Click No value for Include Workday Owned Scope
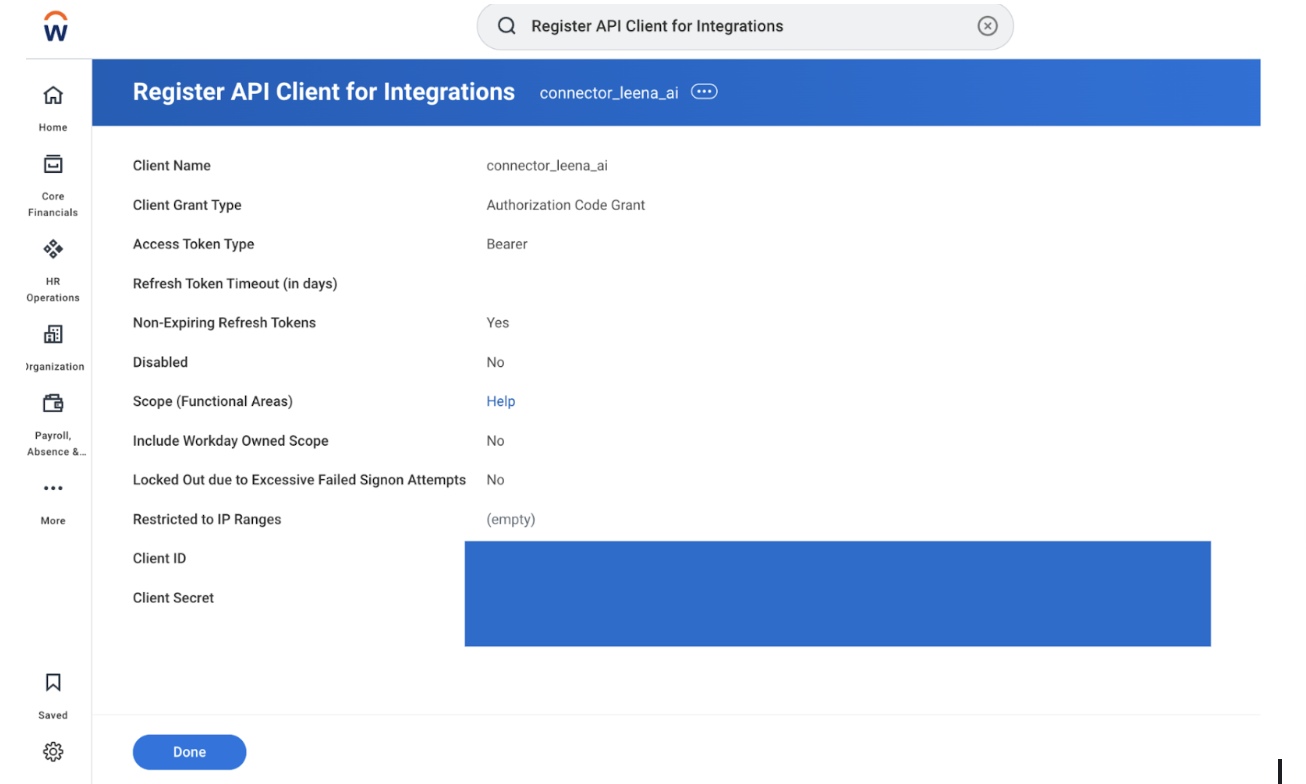1306x784 pixels. coord(496,441)
